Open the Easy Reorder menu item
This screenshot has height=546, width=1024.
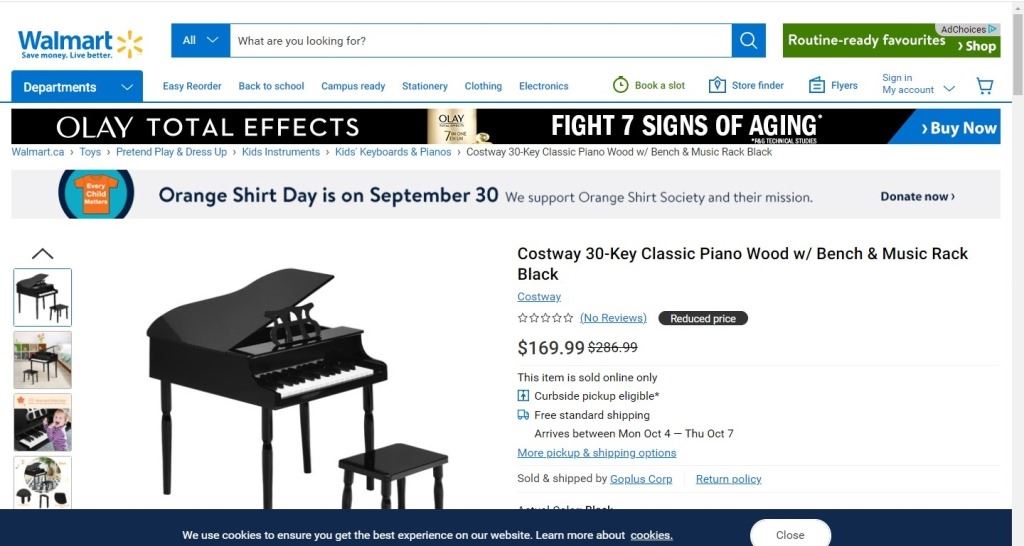192,86
